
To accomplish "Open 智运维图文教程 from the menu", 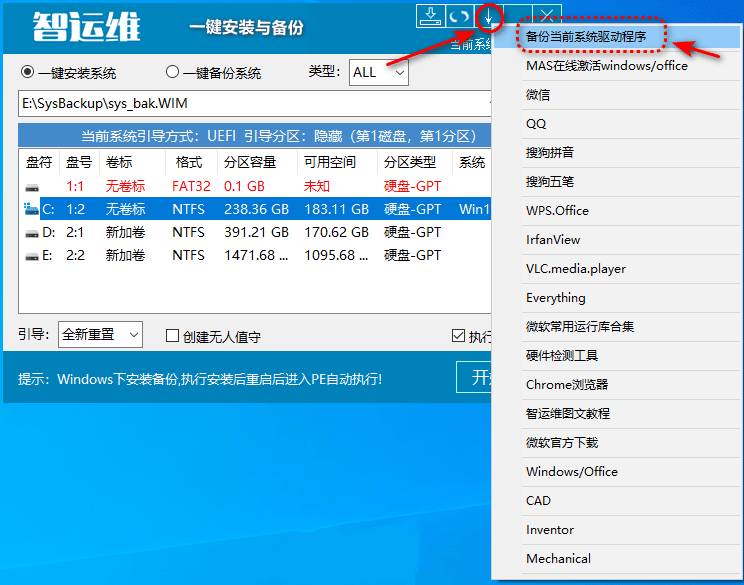I will pyautogui.click(x=568, y=413).
